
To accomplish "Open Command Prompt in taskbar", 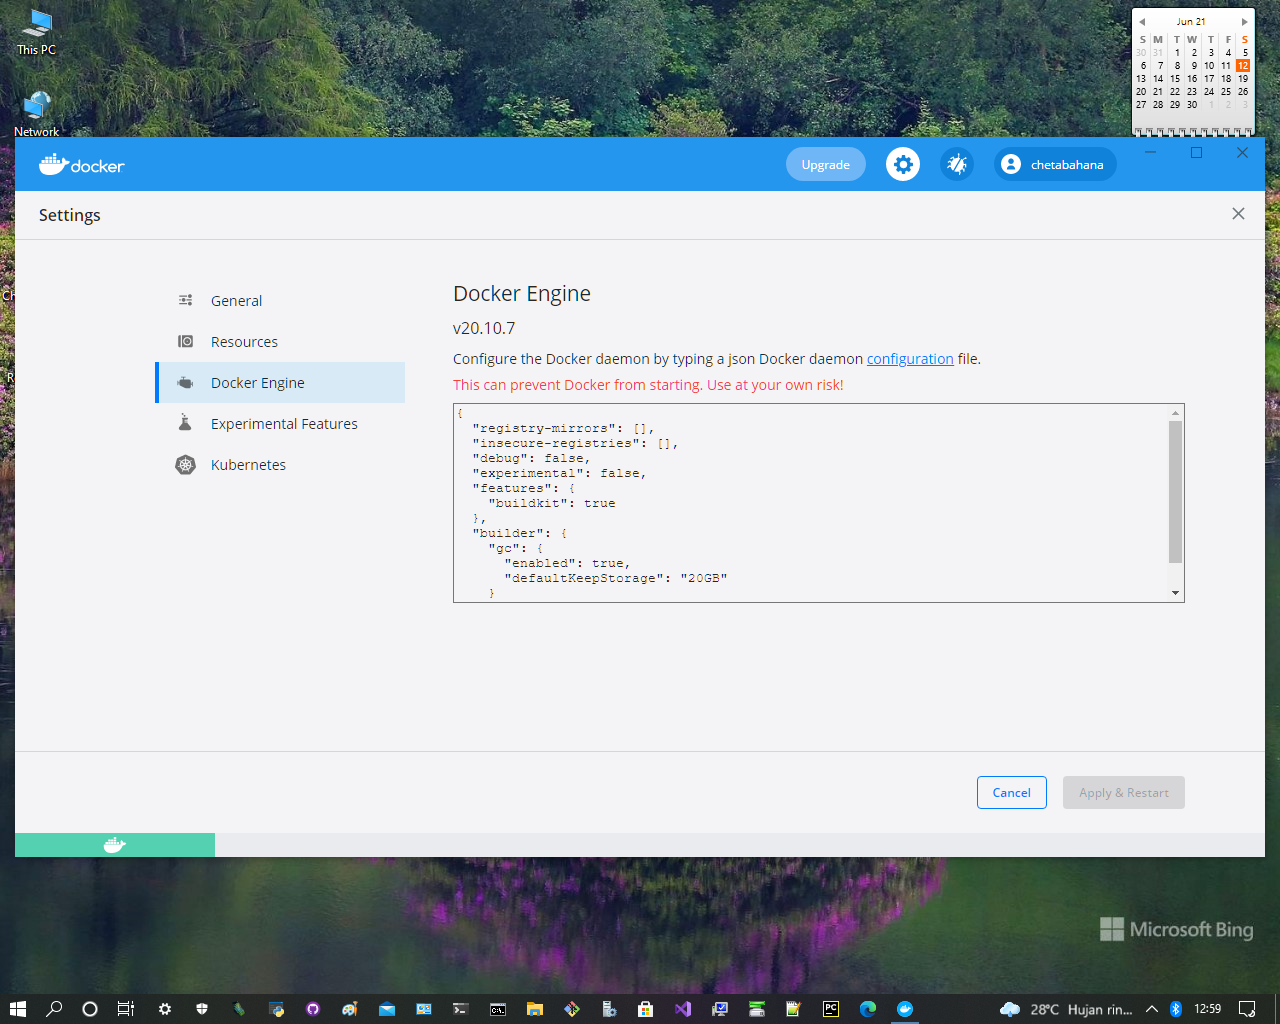I will tap(498, 1009).
